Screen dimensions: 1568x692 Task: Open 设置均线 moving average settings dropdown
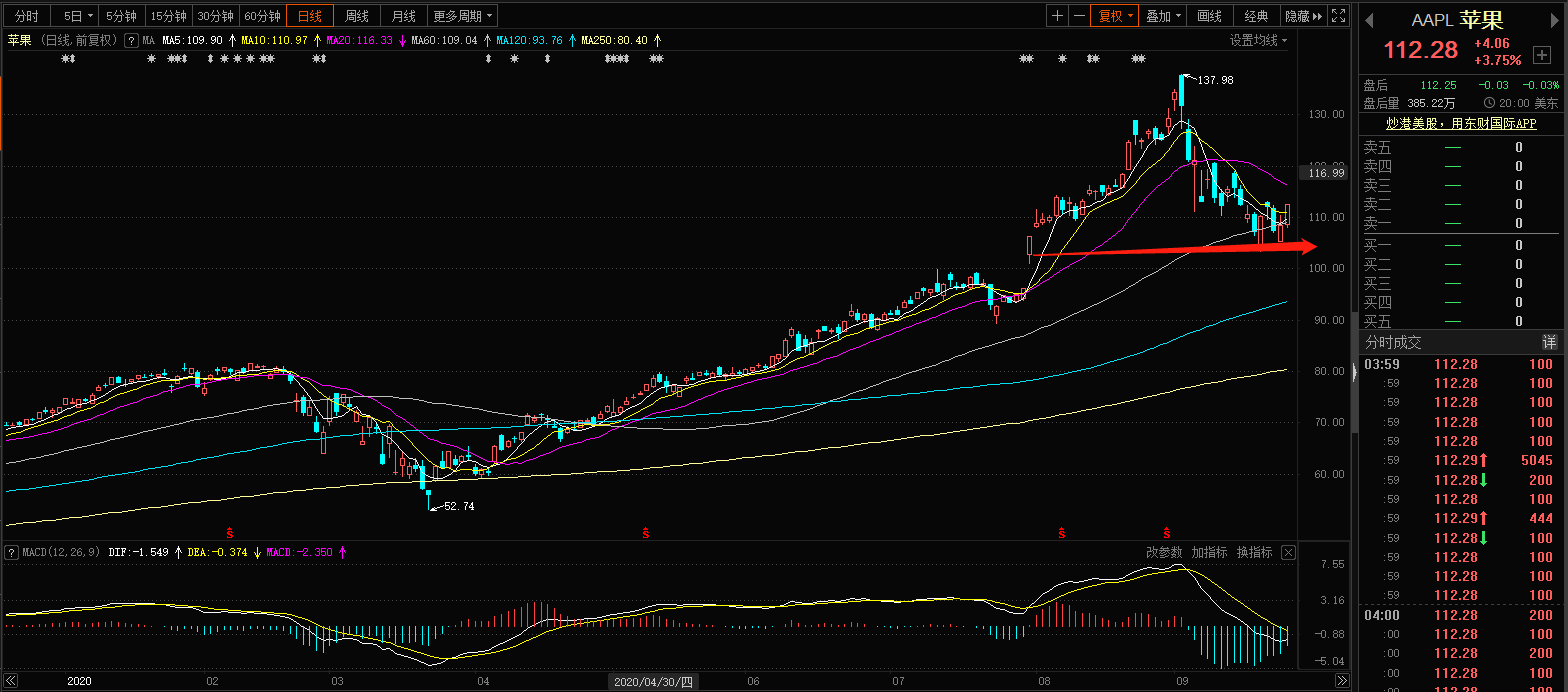(x=1258, y=40)
